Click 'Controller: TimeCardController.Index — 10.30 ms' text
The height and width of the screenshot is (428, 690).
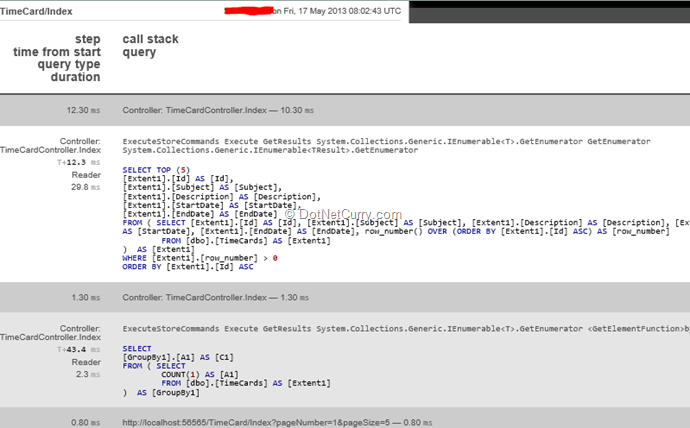(x=212, y=109)
